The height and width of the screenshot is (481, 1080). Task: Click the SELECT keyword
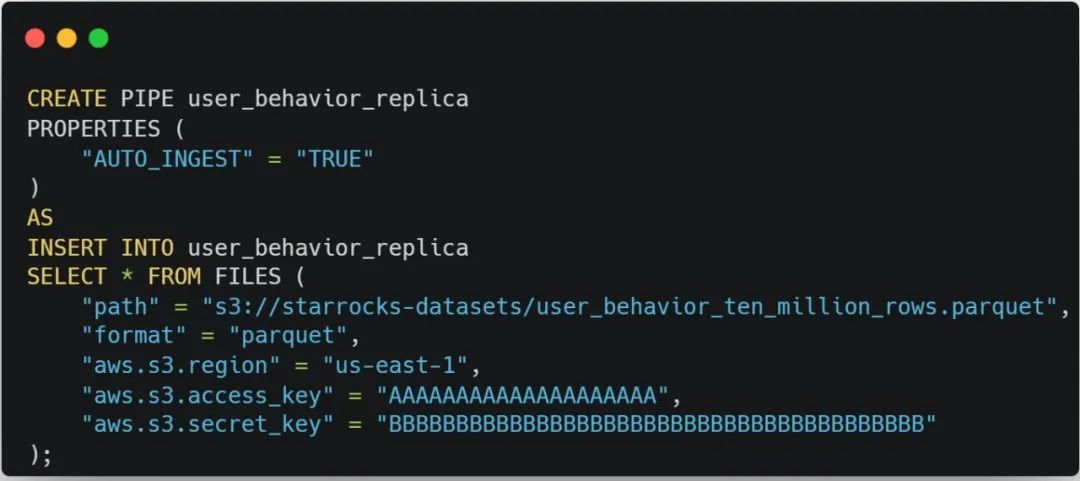67,277
